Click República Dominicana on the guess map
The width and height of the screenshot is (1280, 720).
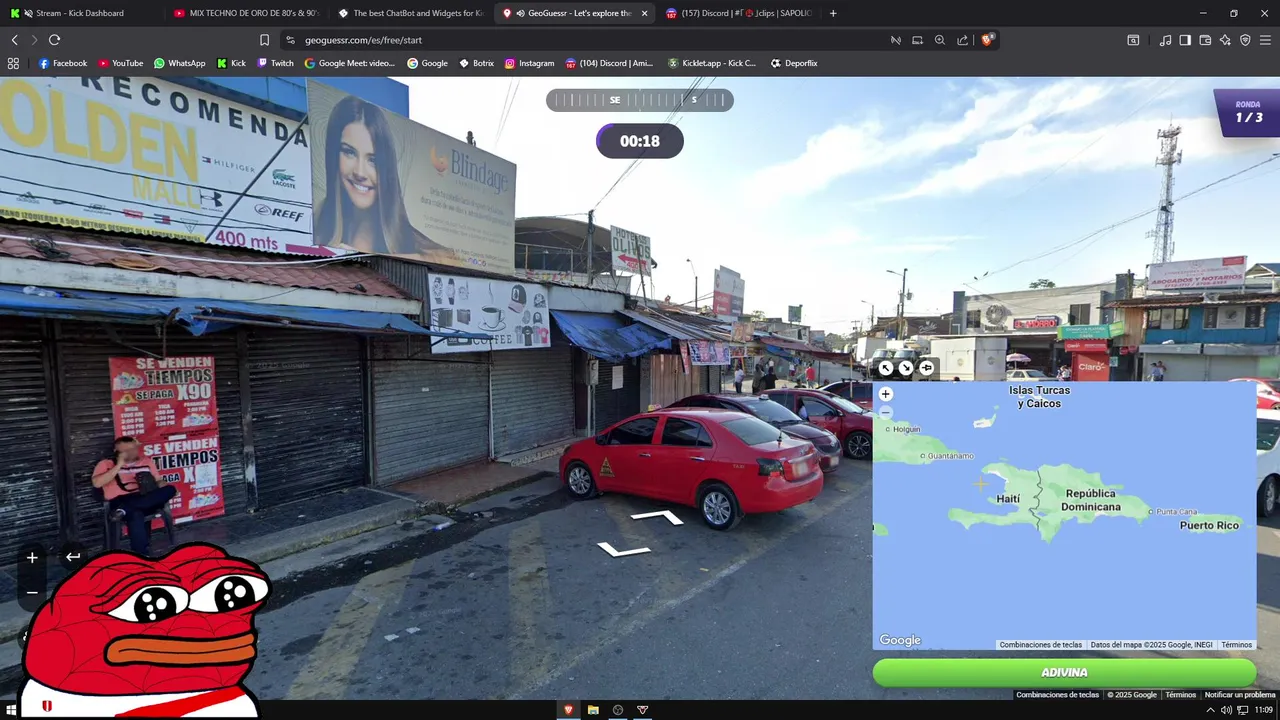pyautogui.click(x=1090, y=500)
